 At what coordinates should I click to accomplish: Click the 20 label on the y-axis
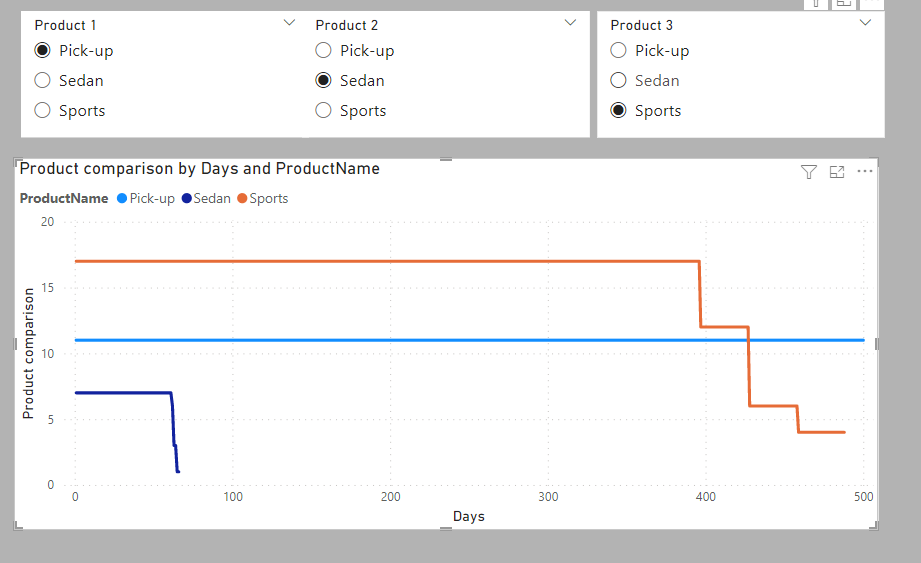click(x=48, y=222)
